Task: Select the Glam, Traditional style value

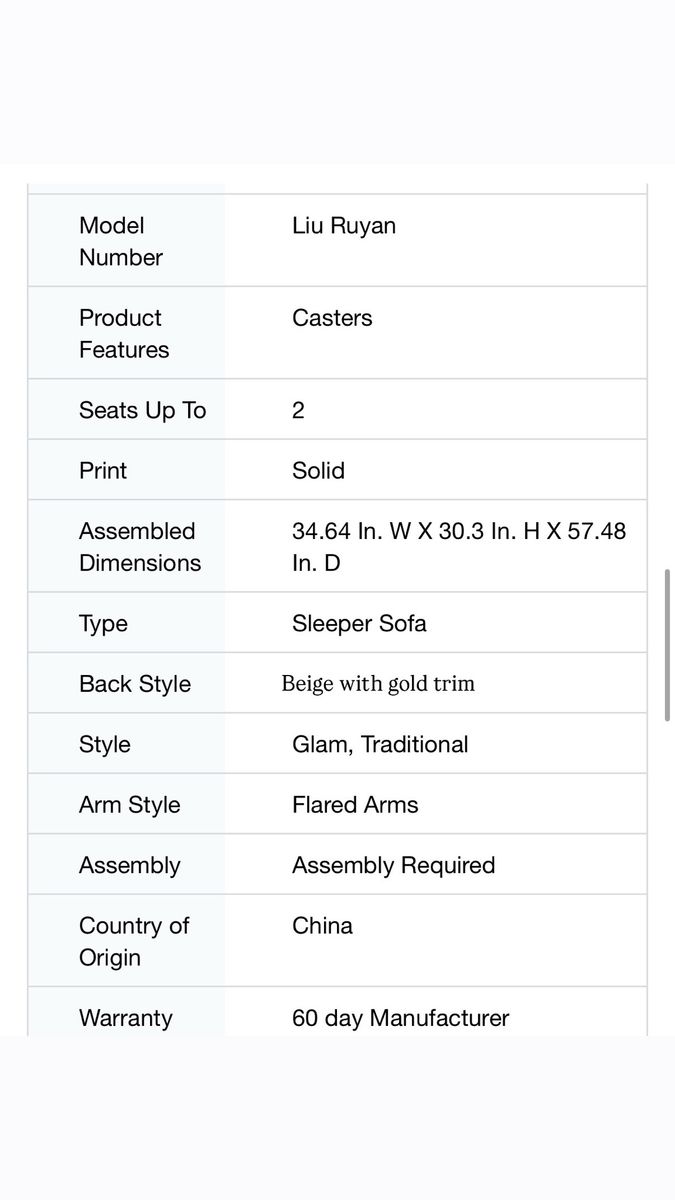Action: 380,745
